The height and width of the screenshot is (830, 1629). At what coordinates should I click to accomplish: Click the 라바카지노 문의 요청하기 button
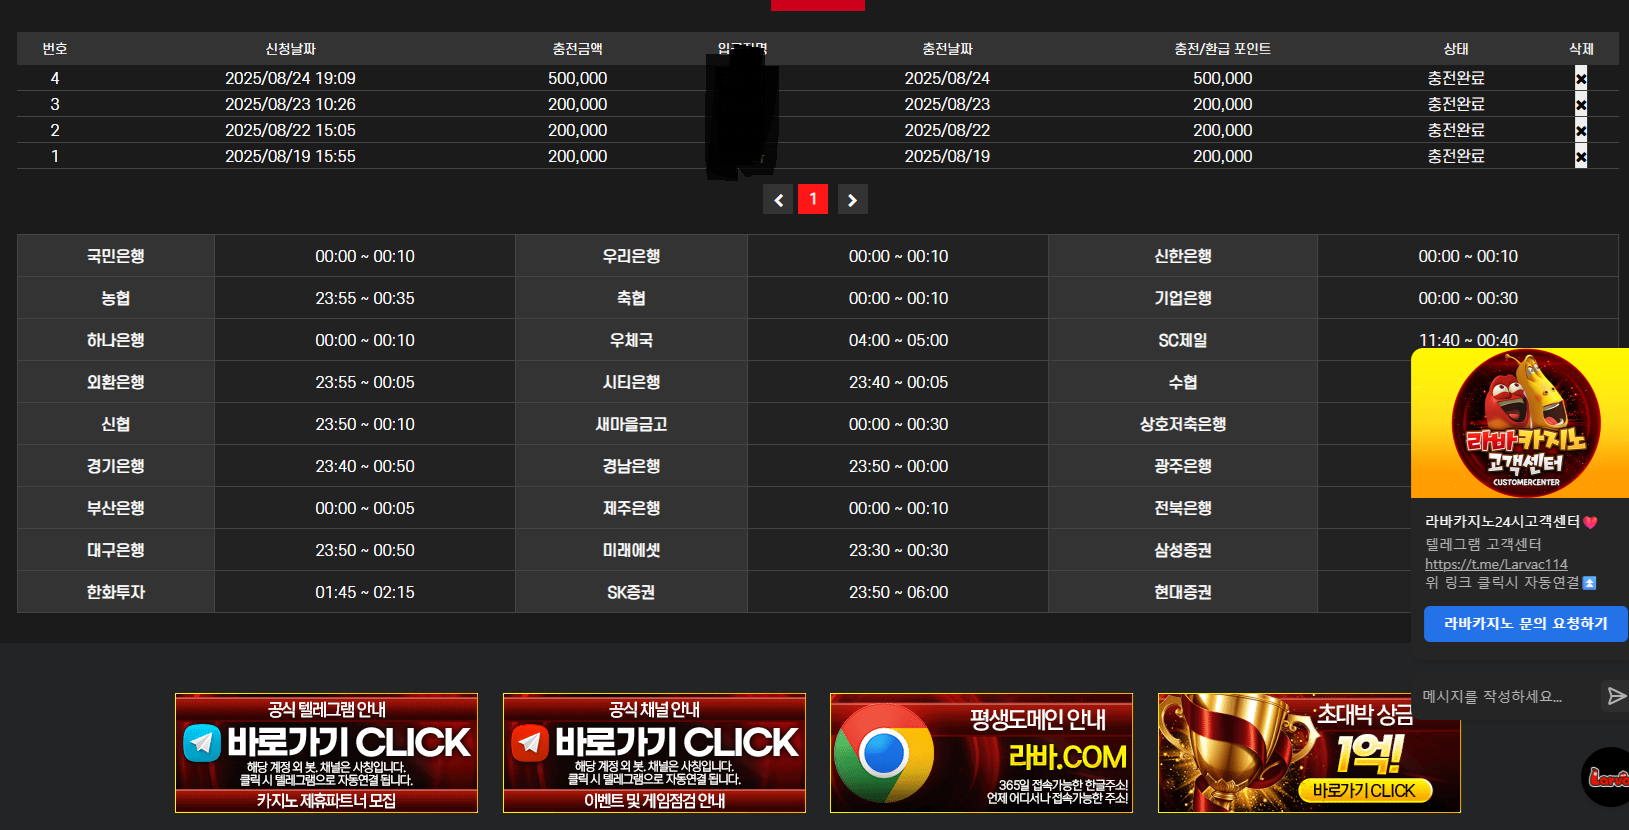pyautogui.click(x=1525, y=623)
